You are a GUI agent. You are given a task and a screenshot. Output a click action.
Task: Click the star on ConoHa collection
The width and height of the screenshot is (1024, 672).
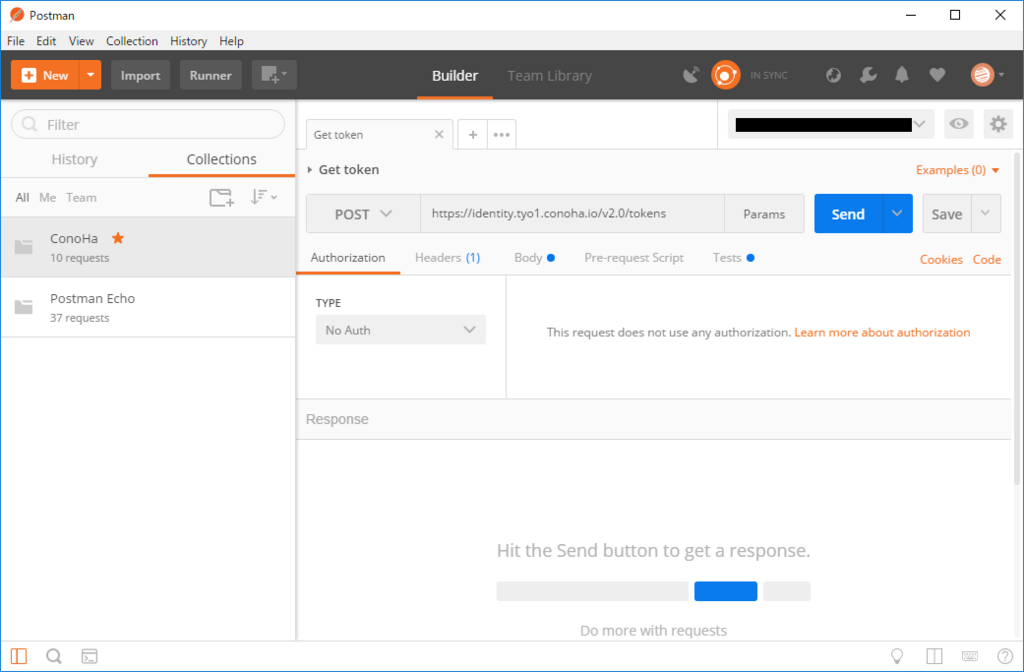(118, 238)
